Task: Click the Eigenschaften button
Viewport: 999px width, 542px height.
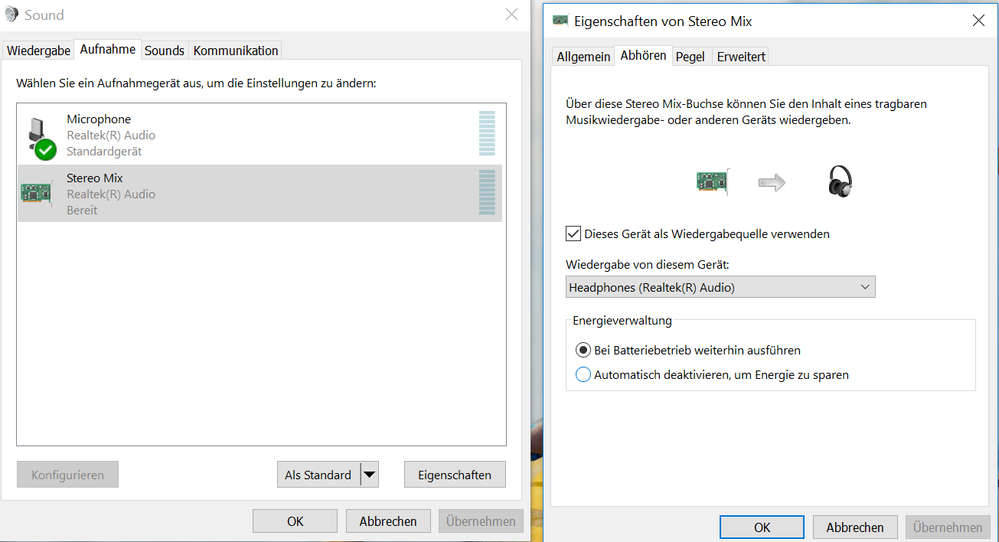Action: click(454, 475)
